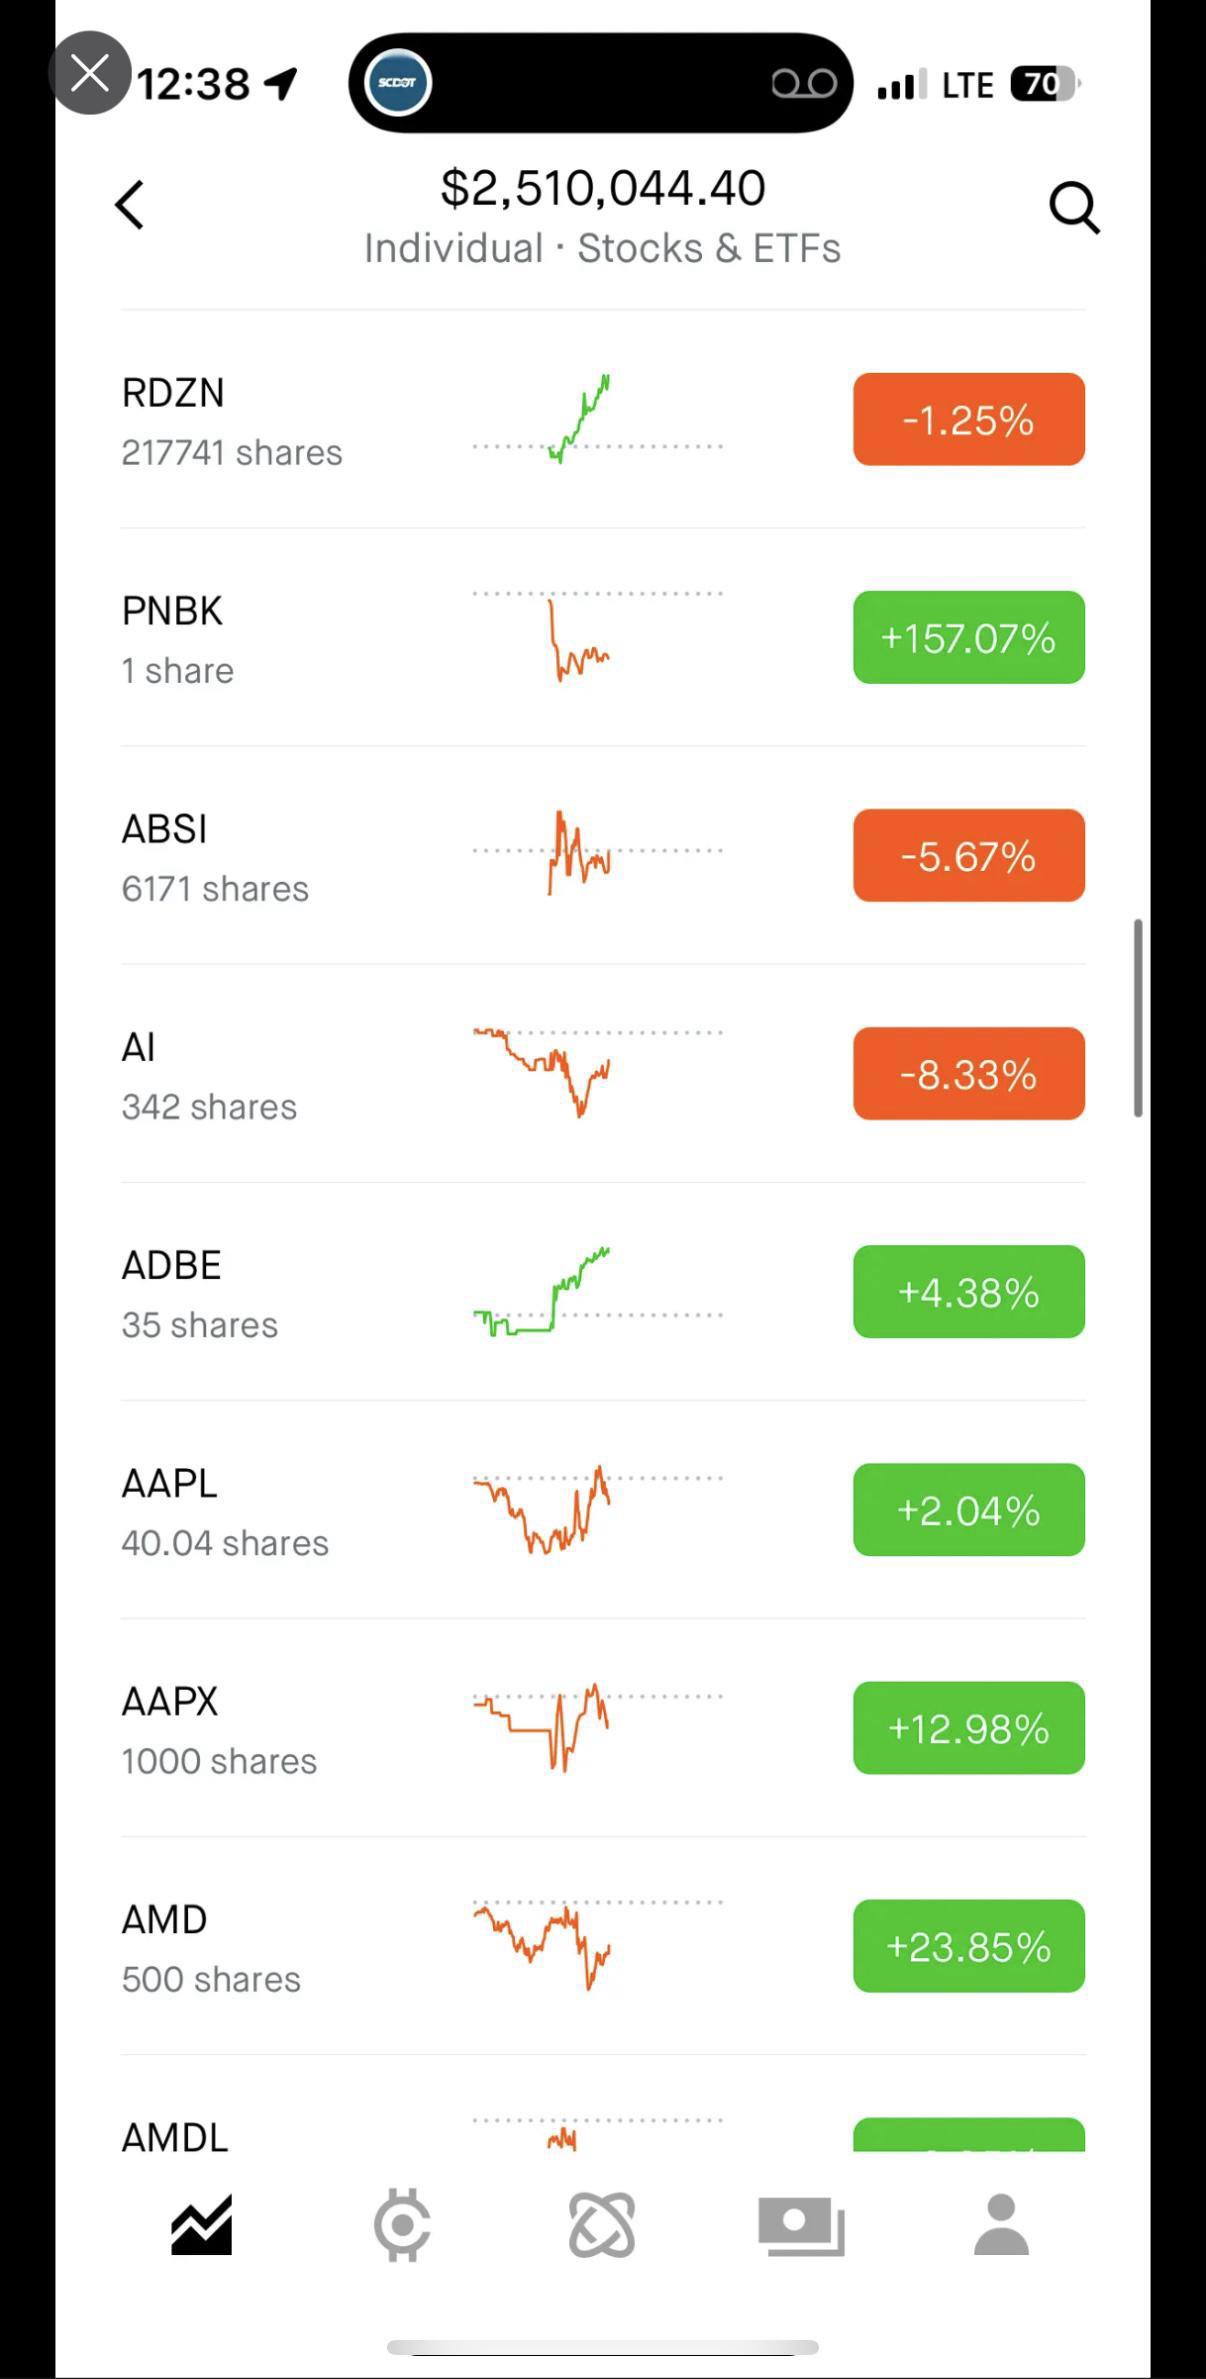Screen dimensions: 1206x2379
Task: View the ADBE sparkline chart
Action: coord(597,1291)
